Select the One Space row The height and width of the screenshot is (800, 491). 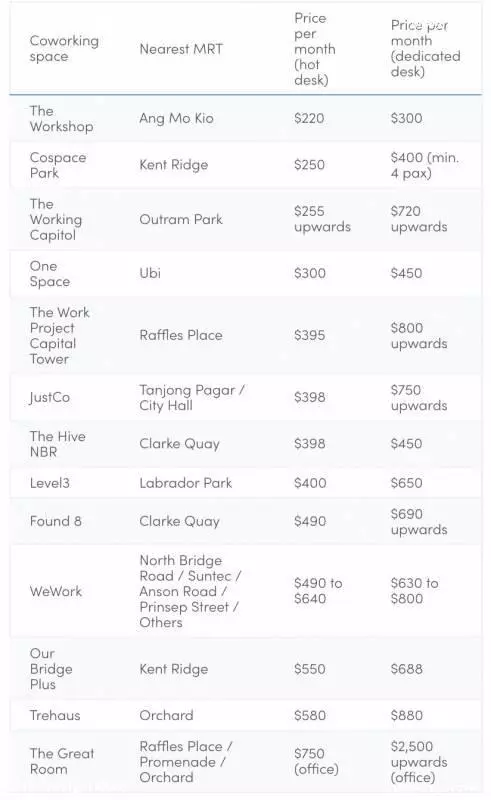click(x=246, y=273)
